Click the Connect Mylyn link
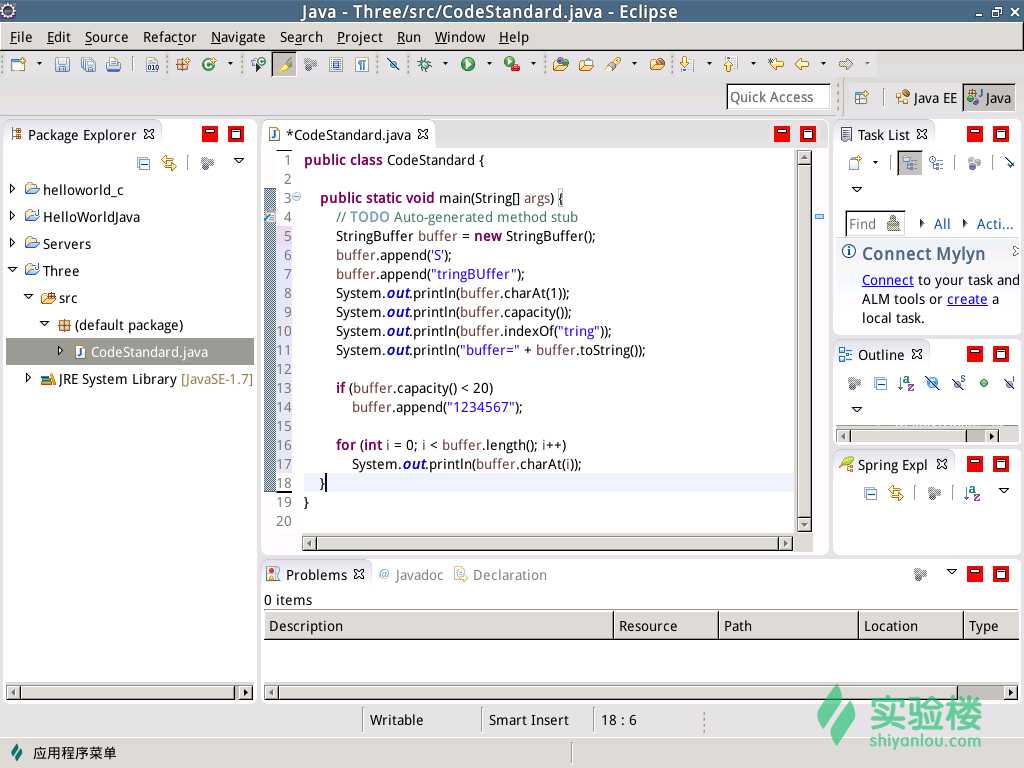The width and height of the screenshot is (1024, 768). (x=888, y=280)
